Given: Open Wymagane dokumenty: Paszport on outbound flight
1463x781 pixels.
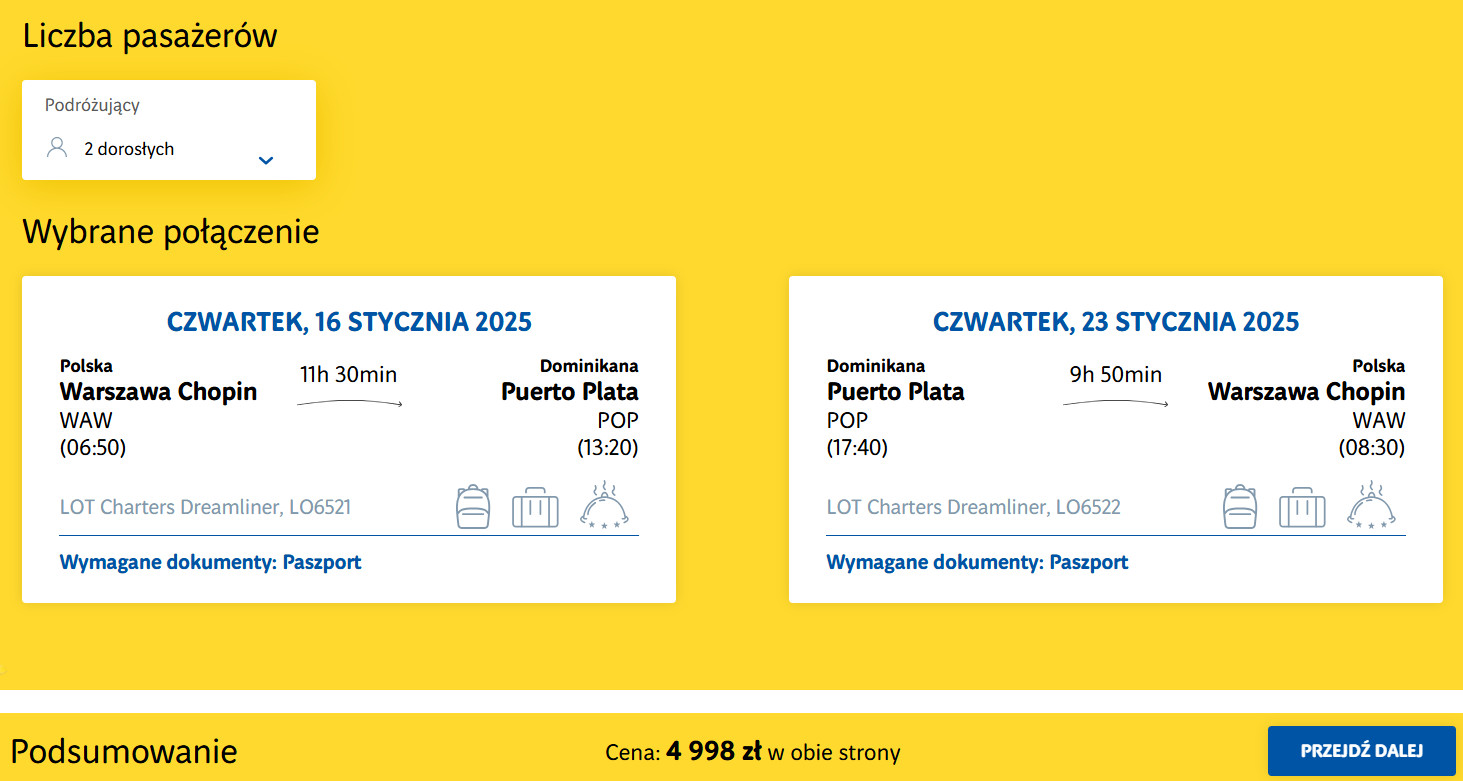Looking at the screenshot, I should point(210,562).
